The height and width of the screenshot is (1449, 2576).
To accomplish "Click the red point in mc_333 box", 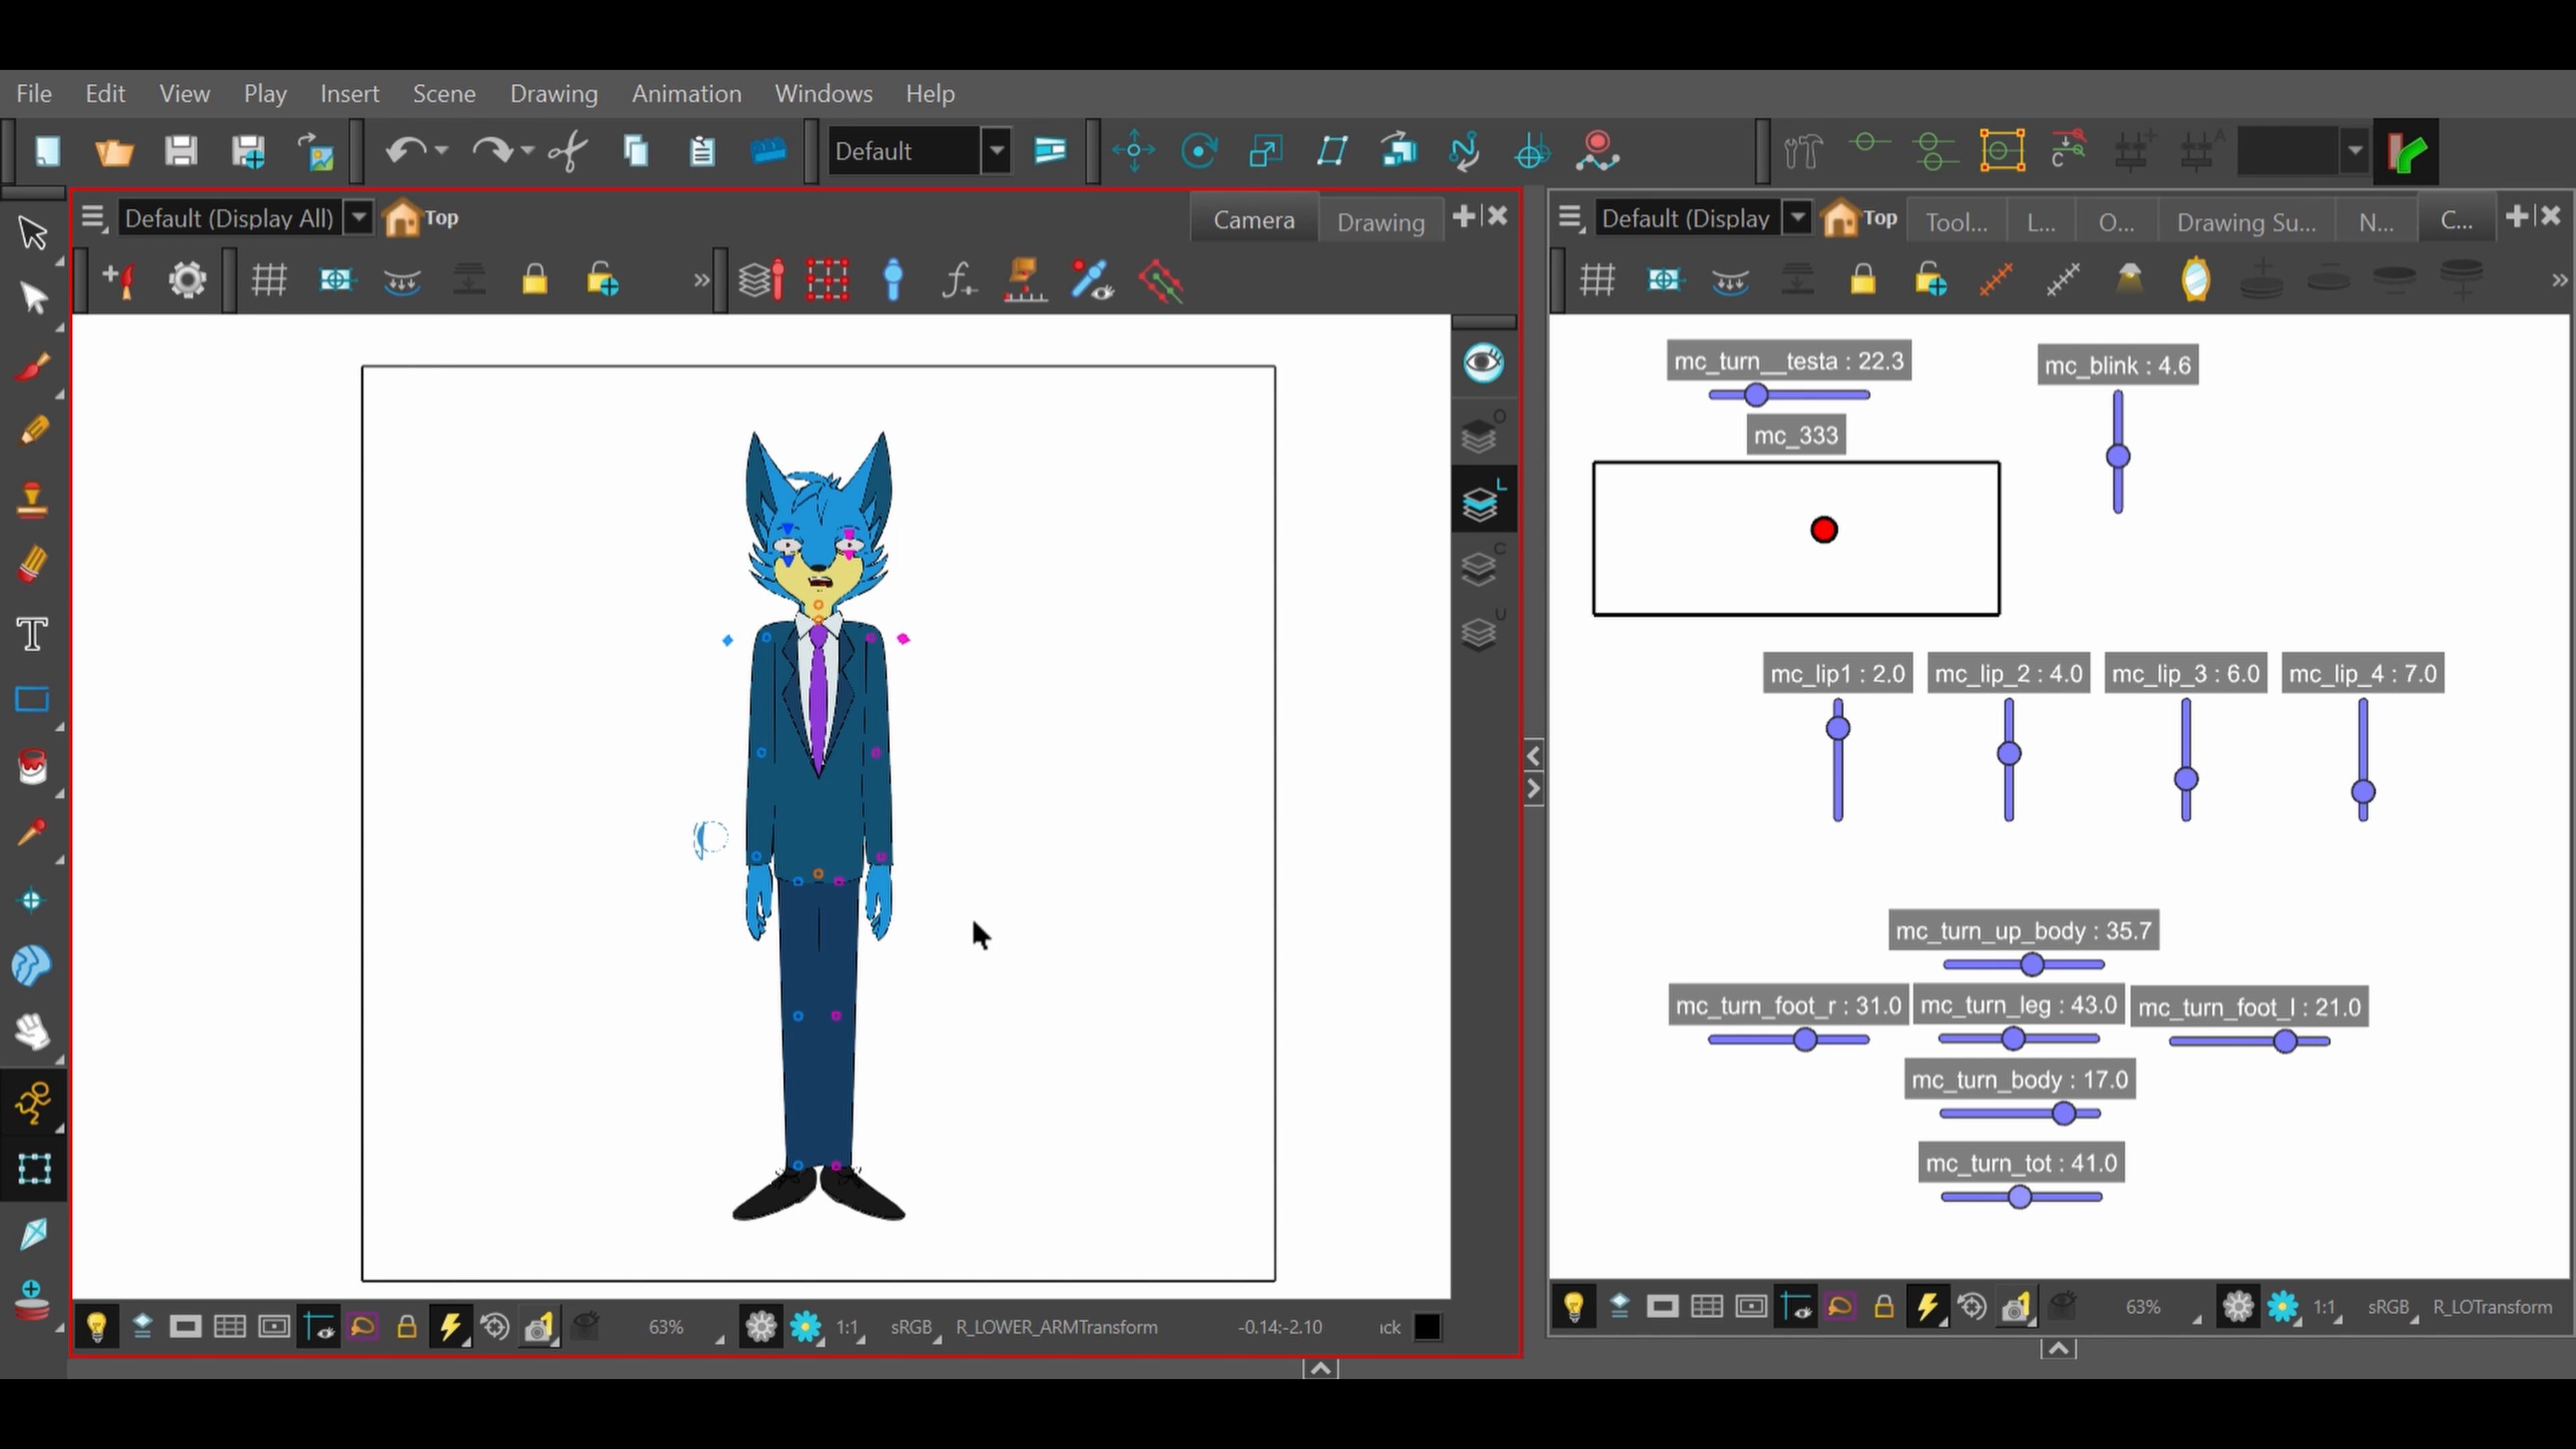I will (x=1824, y=530).
